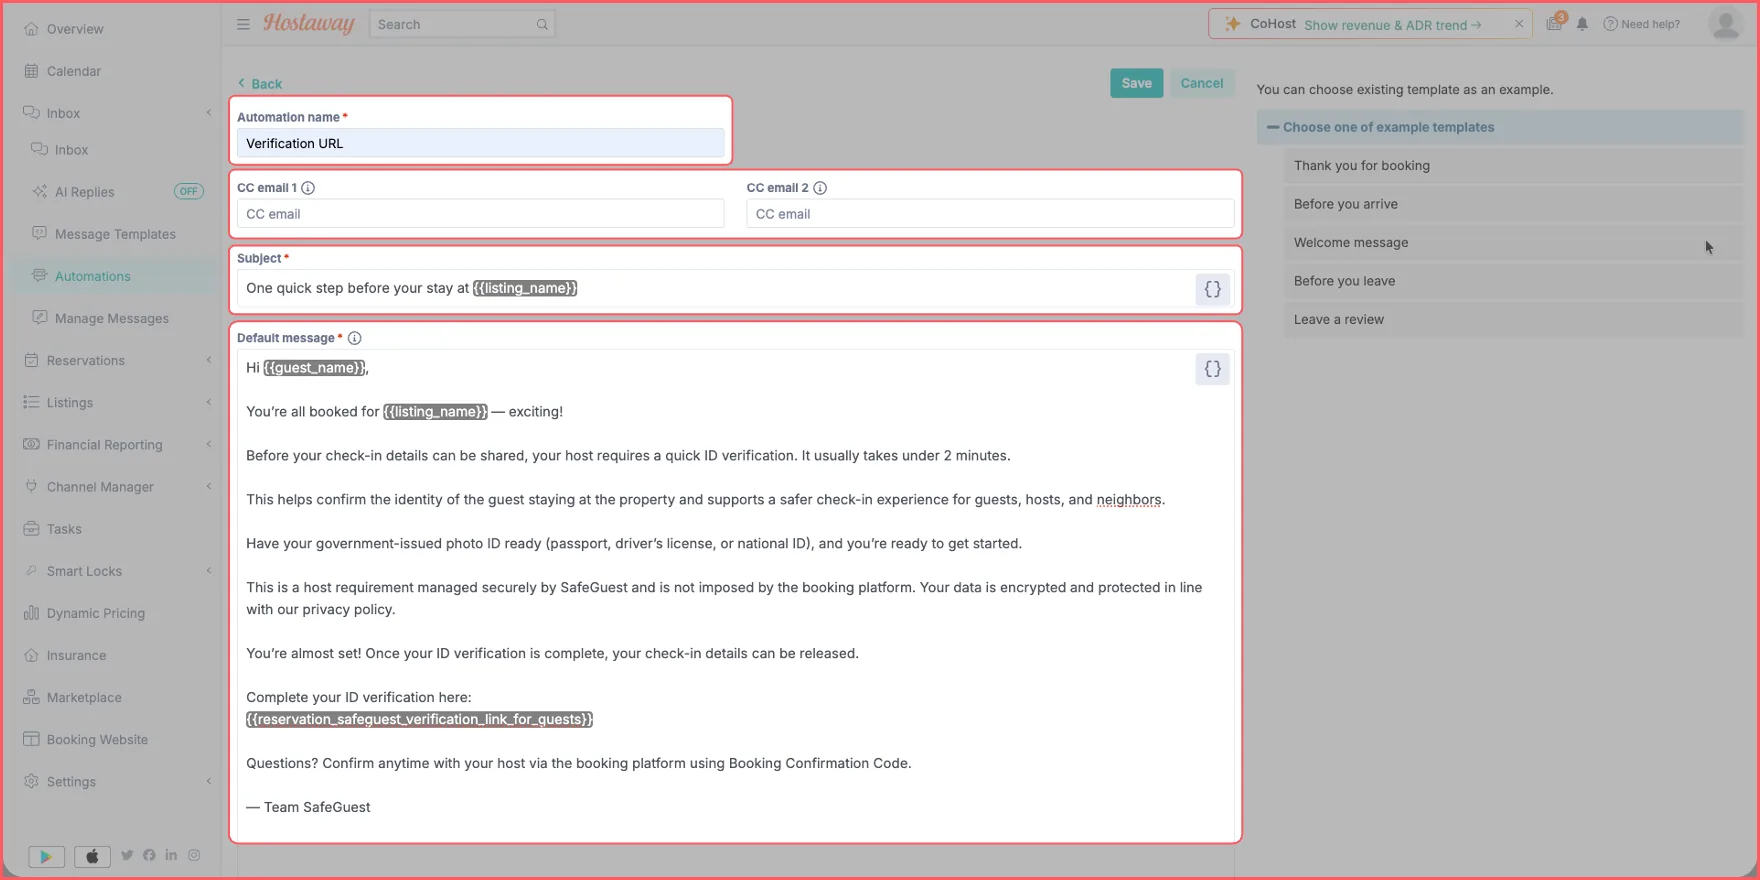This screenshot has height=880, width=1760.
Task: Expand Channel Manager sidebar section
Action: click(209, 486)
